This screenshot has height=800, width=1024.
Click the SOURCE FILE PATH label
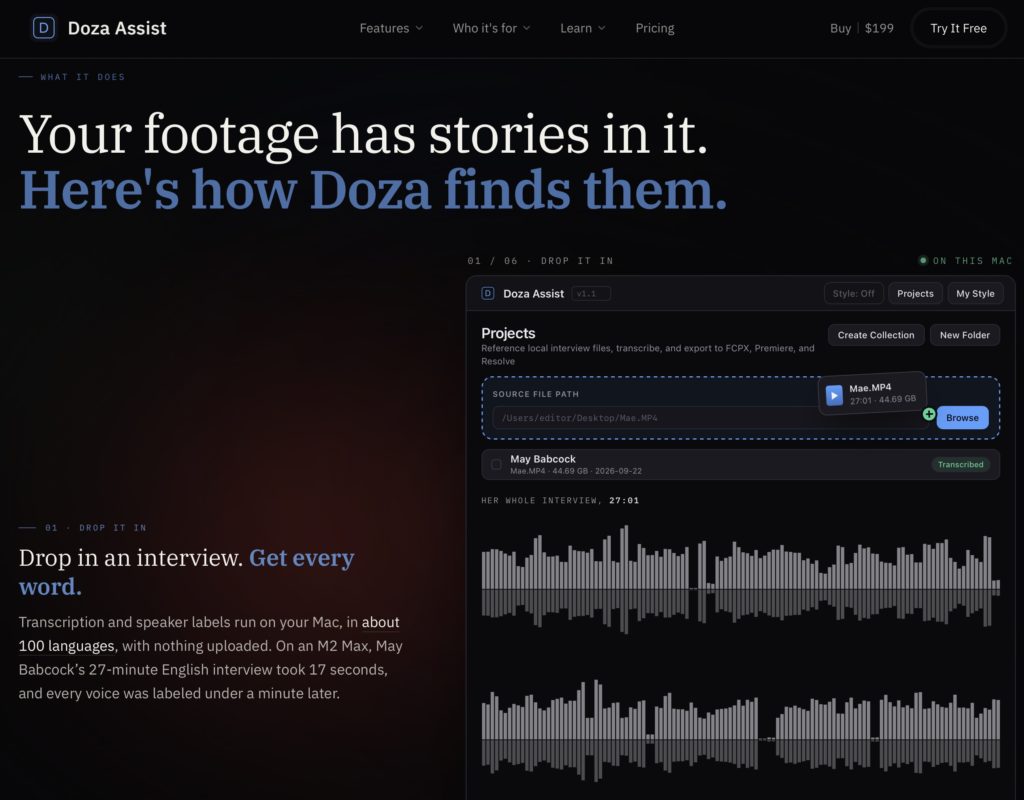[x=536, y=394]
